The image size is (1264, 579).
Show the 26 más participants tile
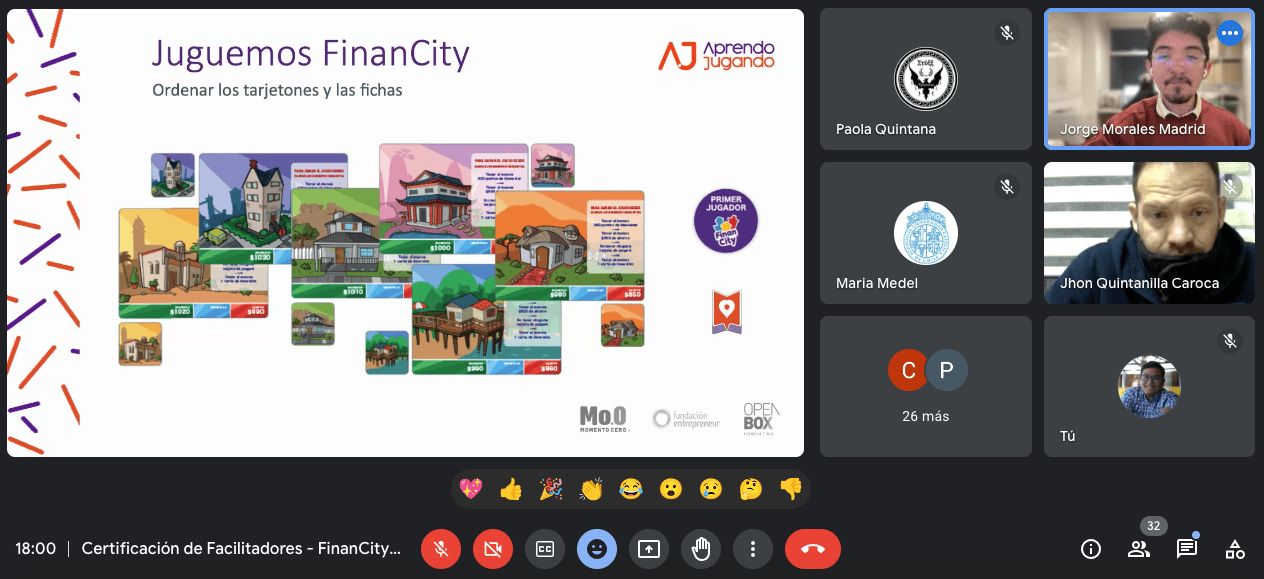click(926, 387)
